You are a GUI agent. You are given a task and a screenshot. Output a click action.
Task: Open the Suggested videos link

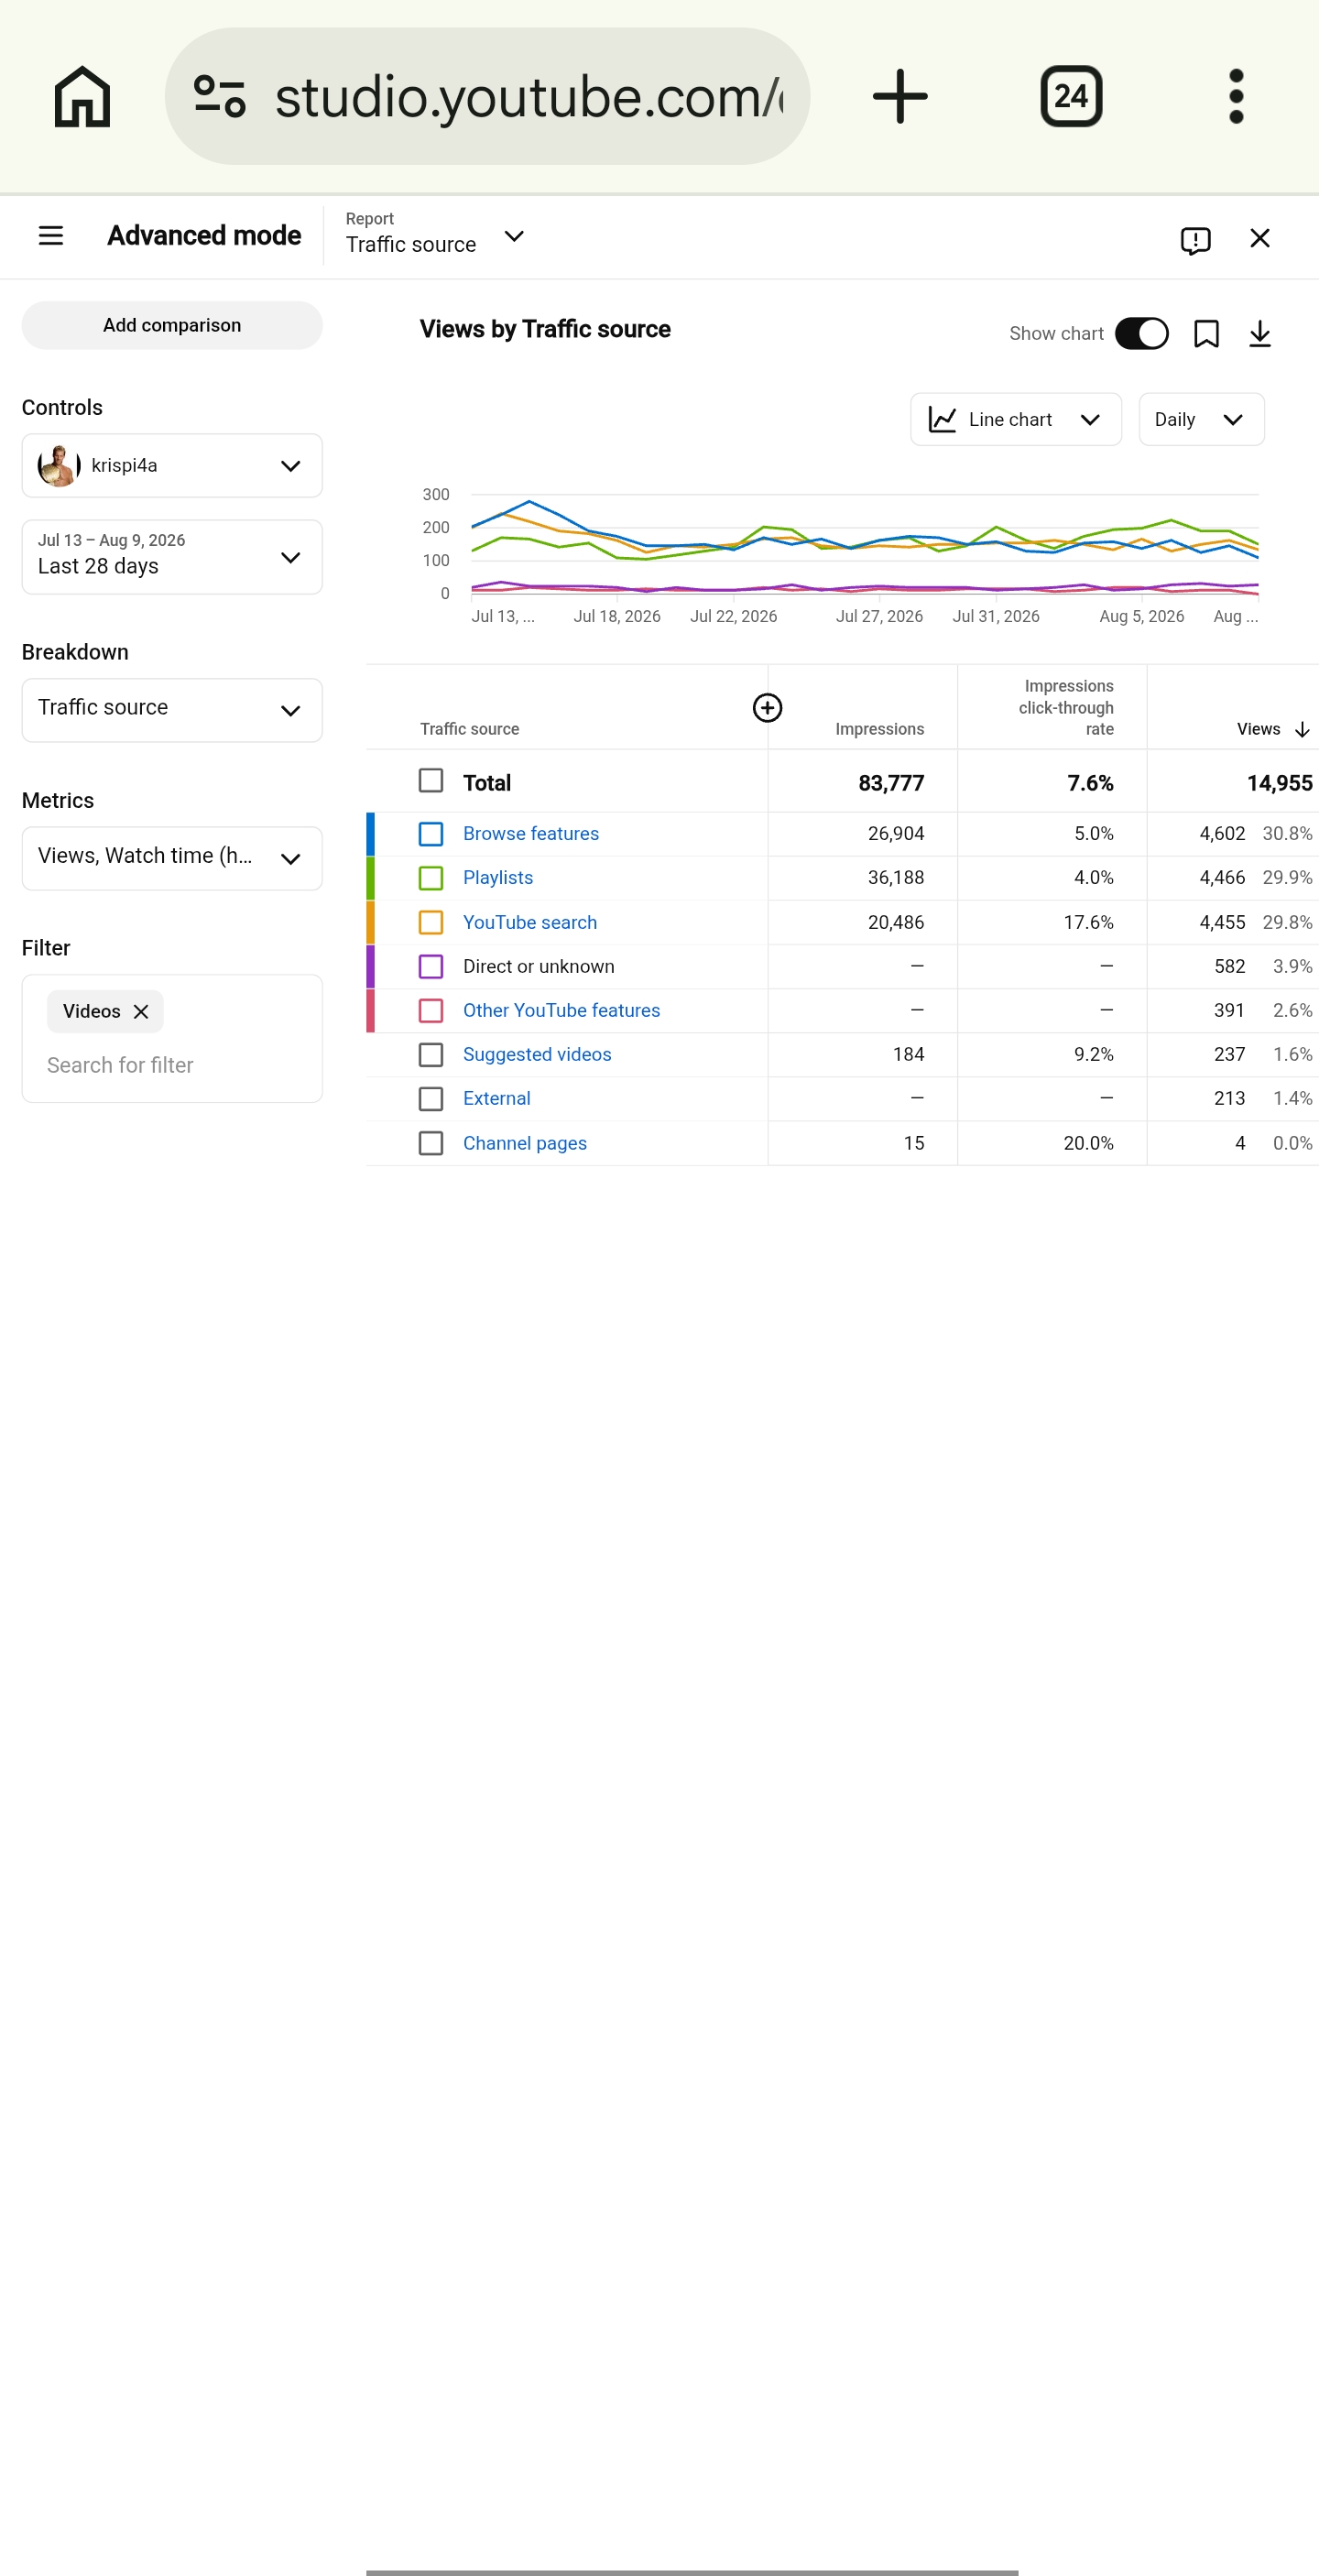point(537,1055)
